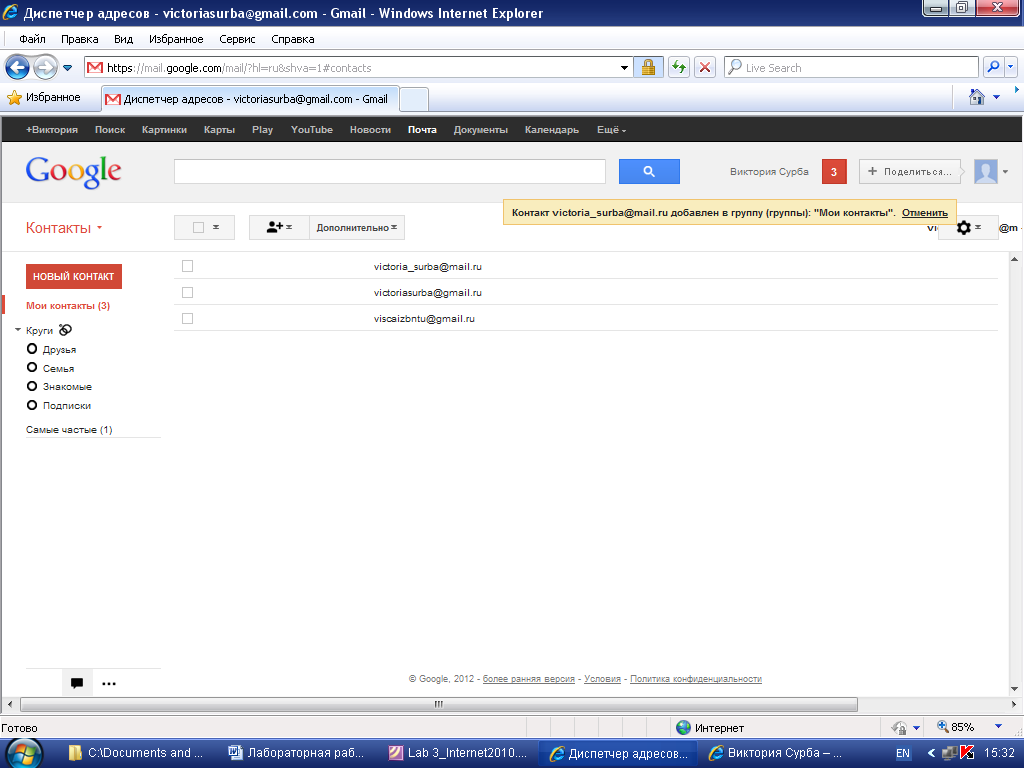This screenshot has width=1024, height=768.
Task: Open the red notifications counter showing 3
Action: (834, 172)
